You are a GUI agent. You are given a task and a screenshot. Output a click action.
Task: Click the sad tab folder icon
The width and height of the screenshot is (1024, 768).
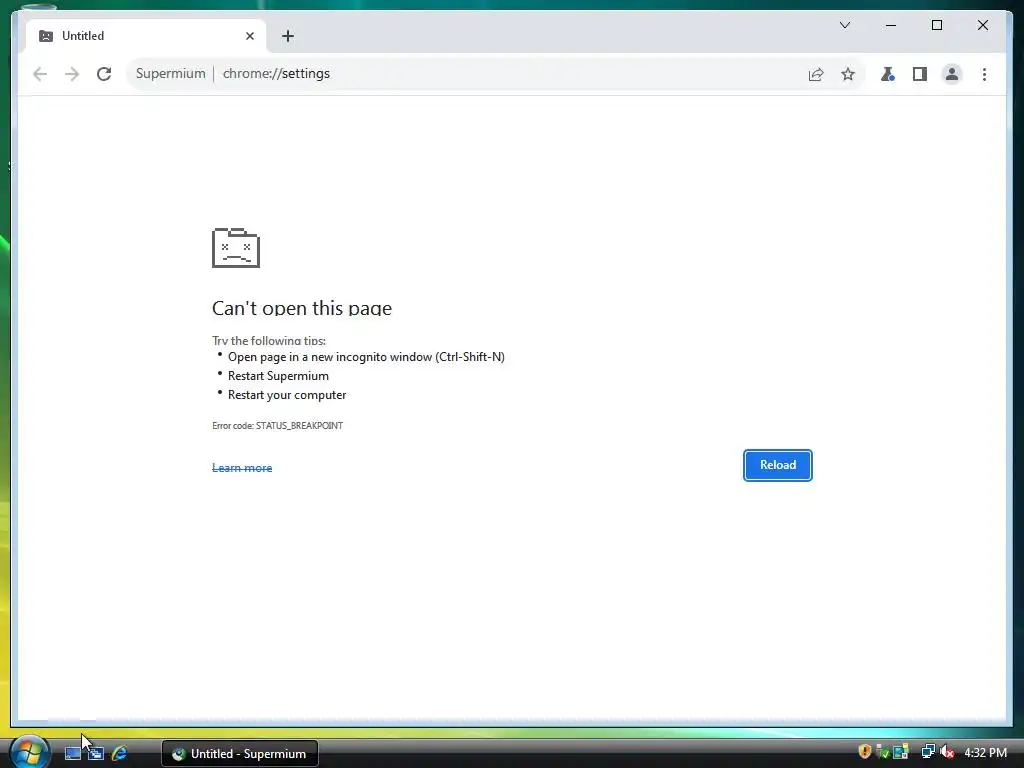pyautogui.click(x=236, y=248)
